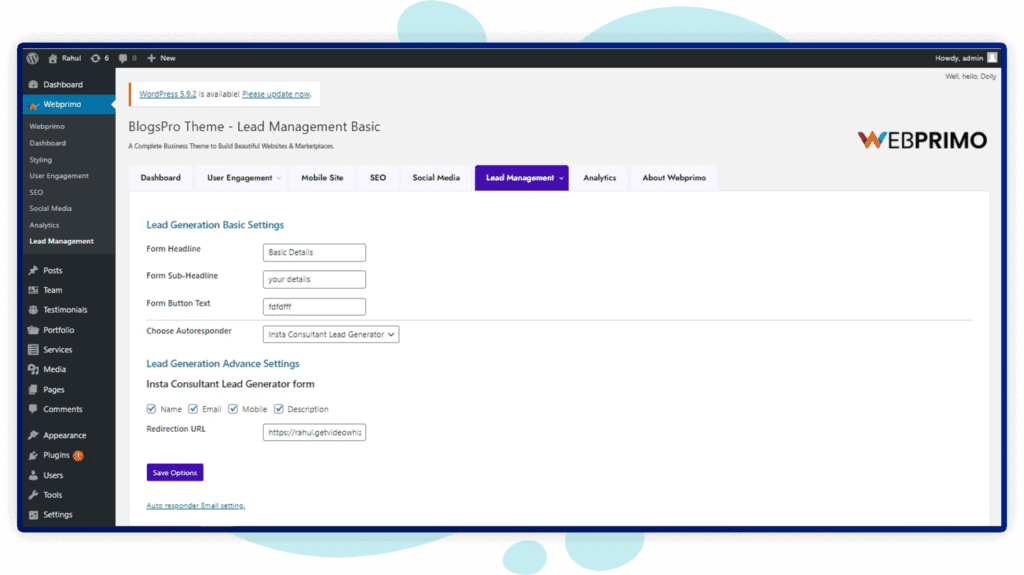Click the plus New content icon
Image resolution: width=1024 pixels, height=575 pixels.
[152, 58]
